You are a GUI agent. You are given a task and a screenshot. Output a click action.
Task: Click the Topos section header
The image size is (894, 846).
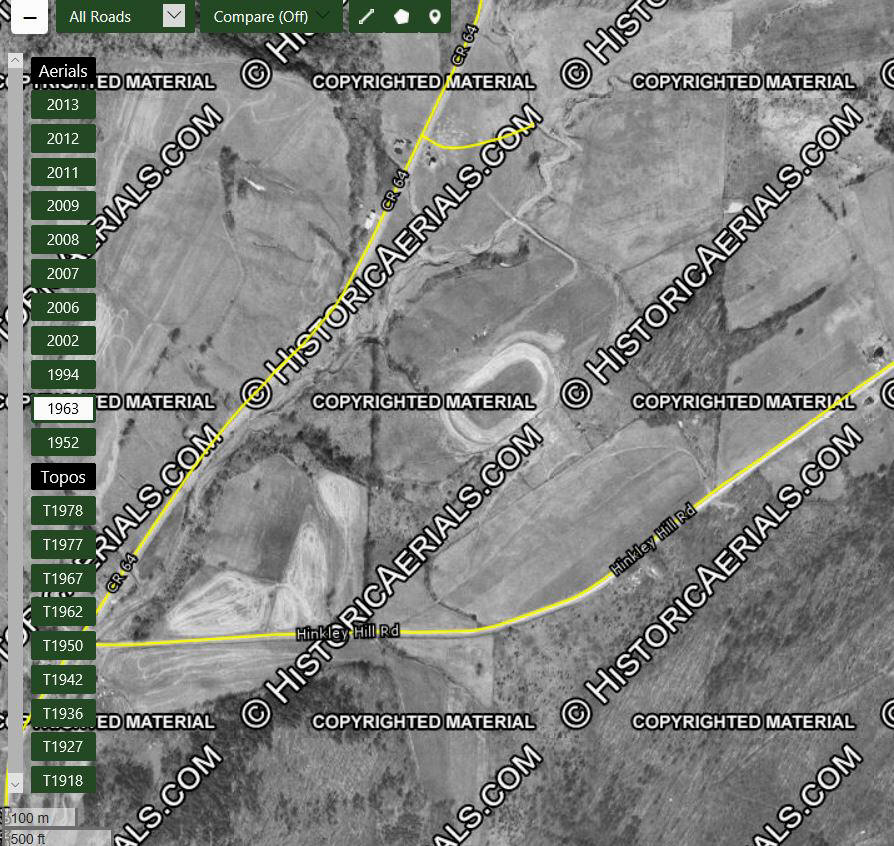(x=63, y=477)
